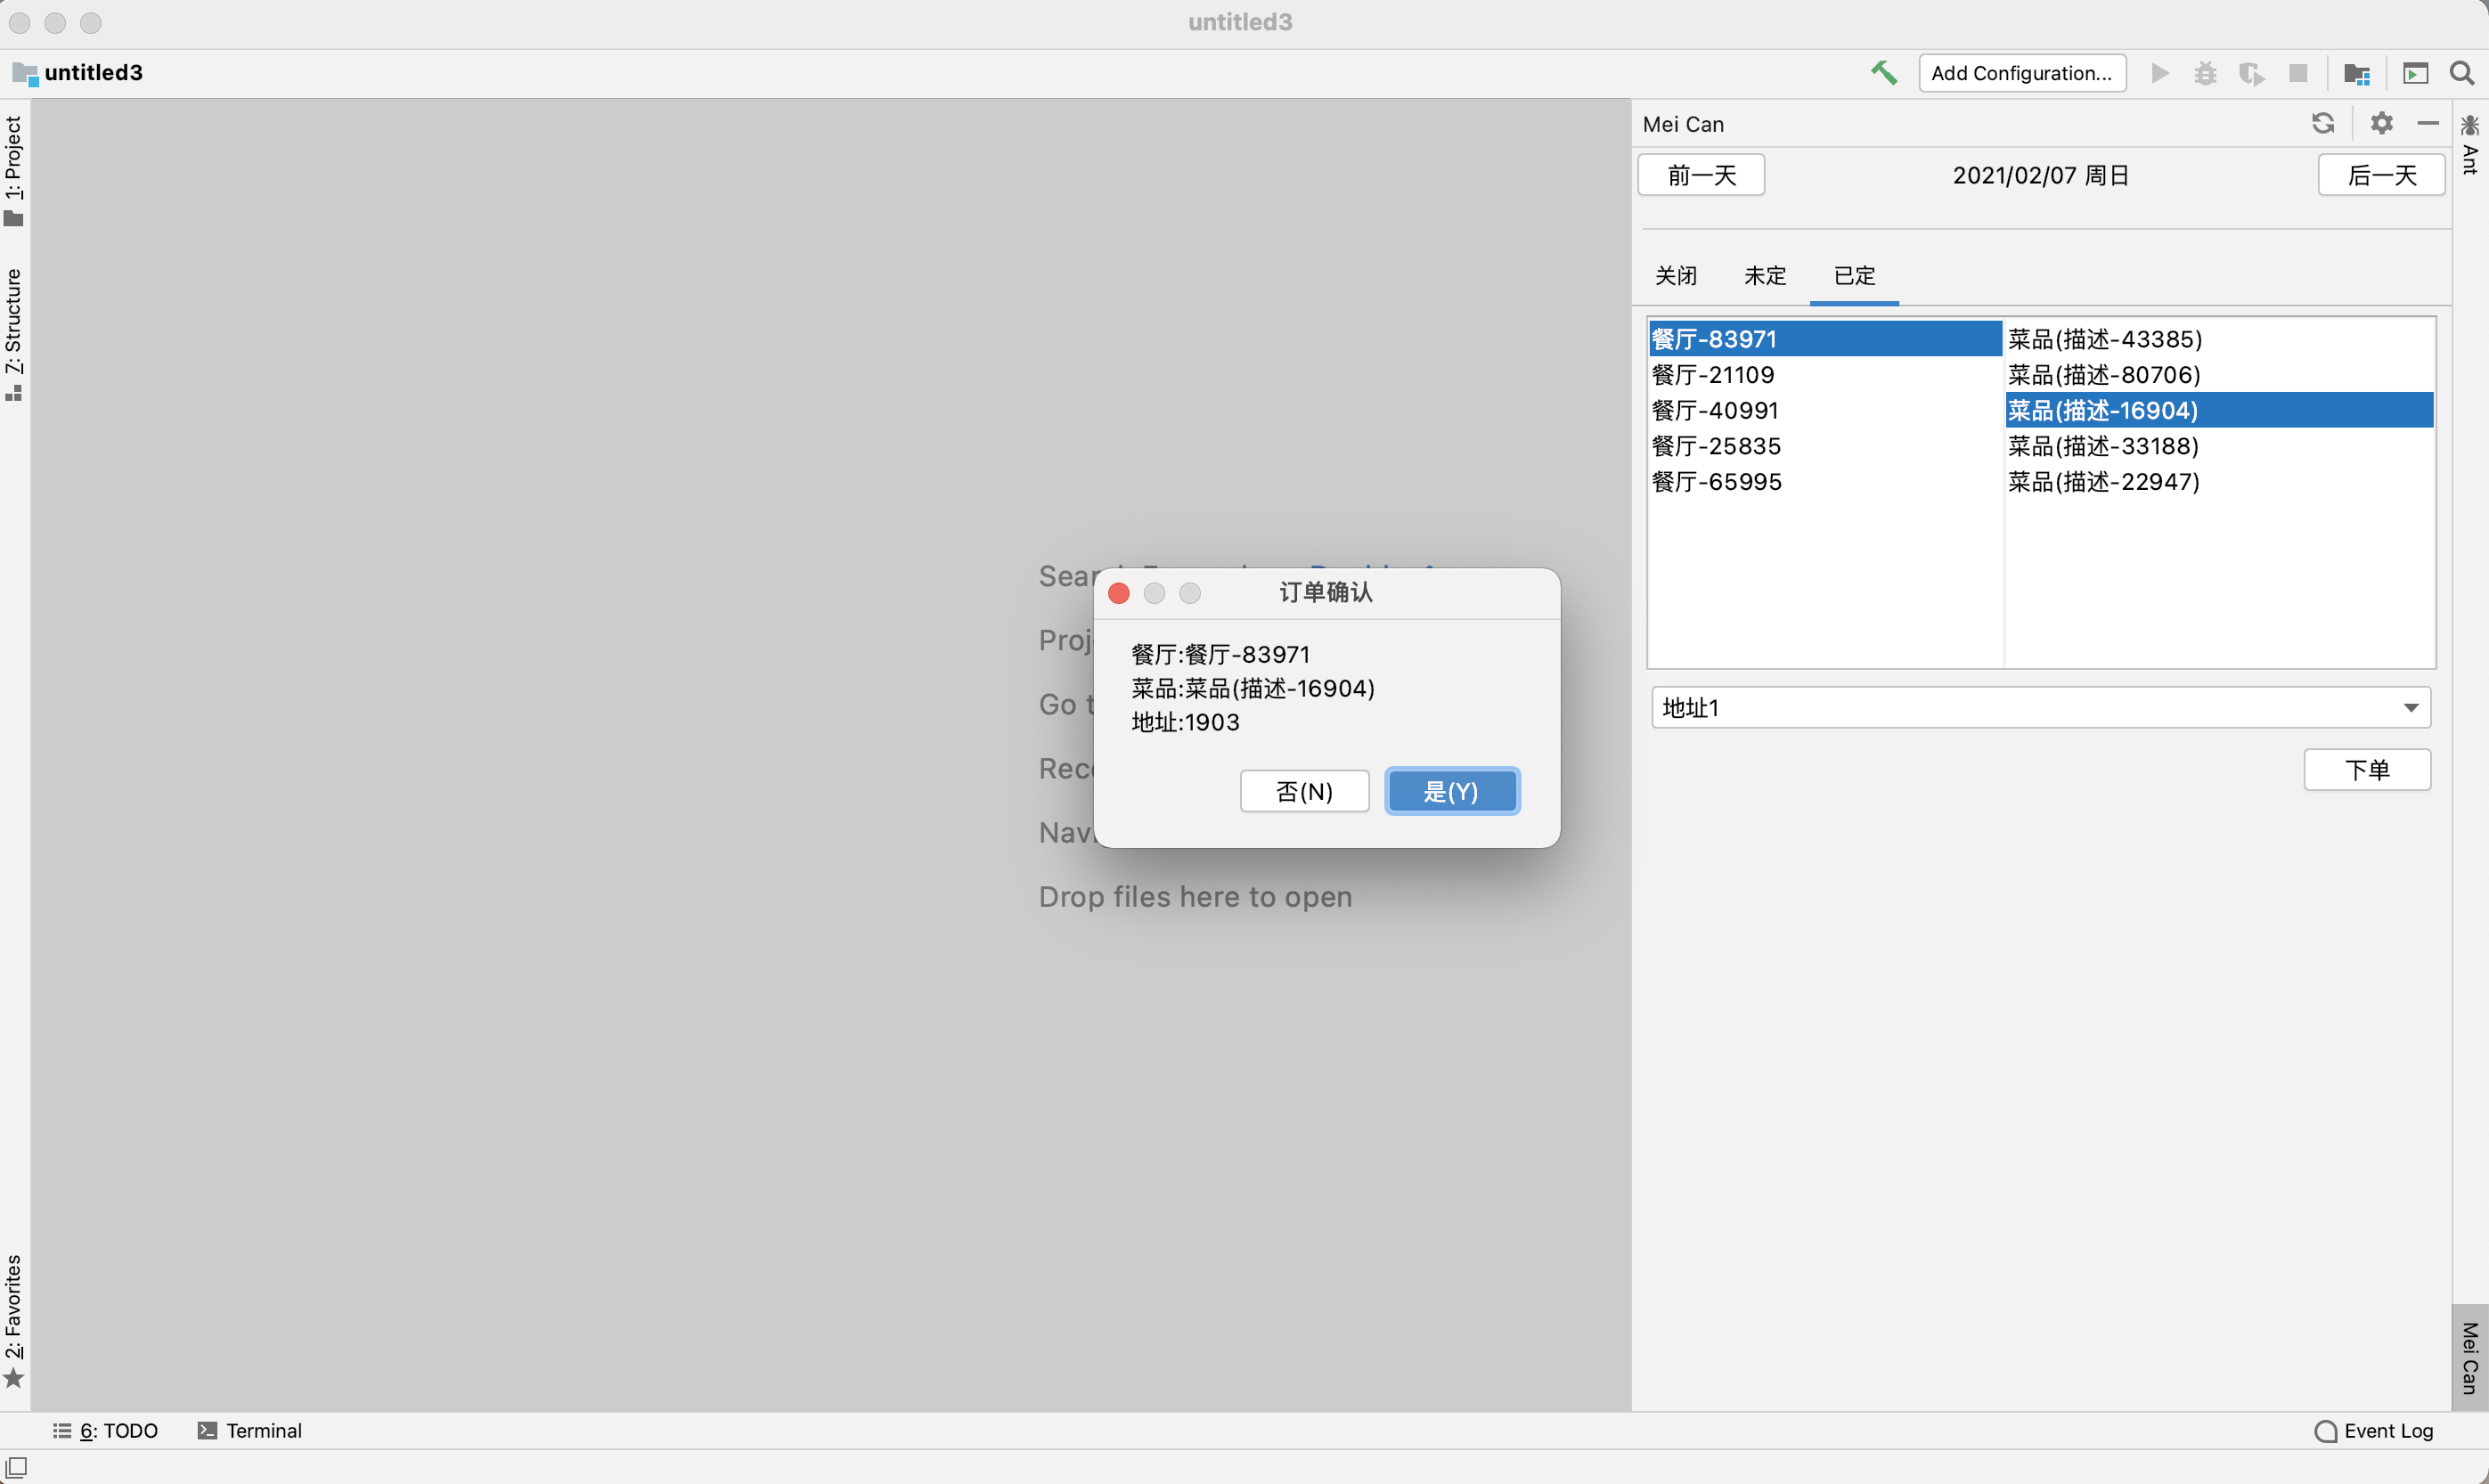Click the Search Everywhere magnifier icon
Screen dimensions: 2489x1484
point(2462,73)
